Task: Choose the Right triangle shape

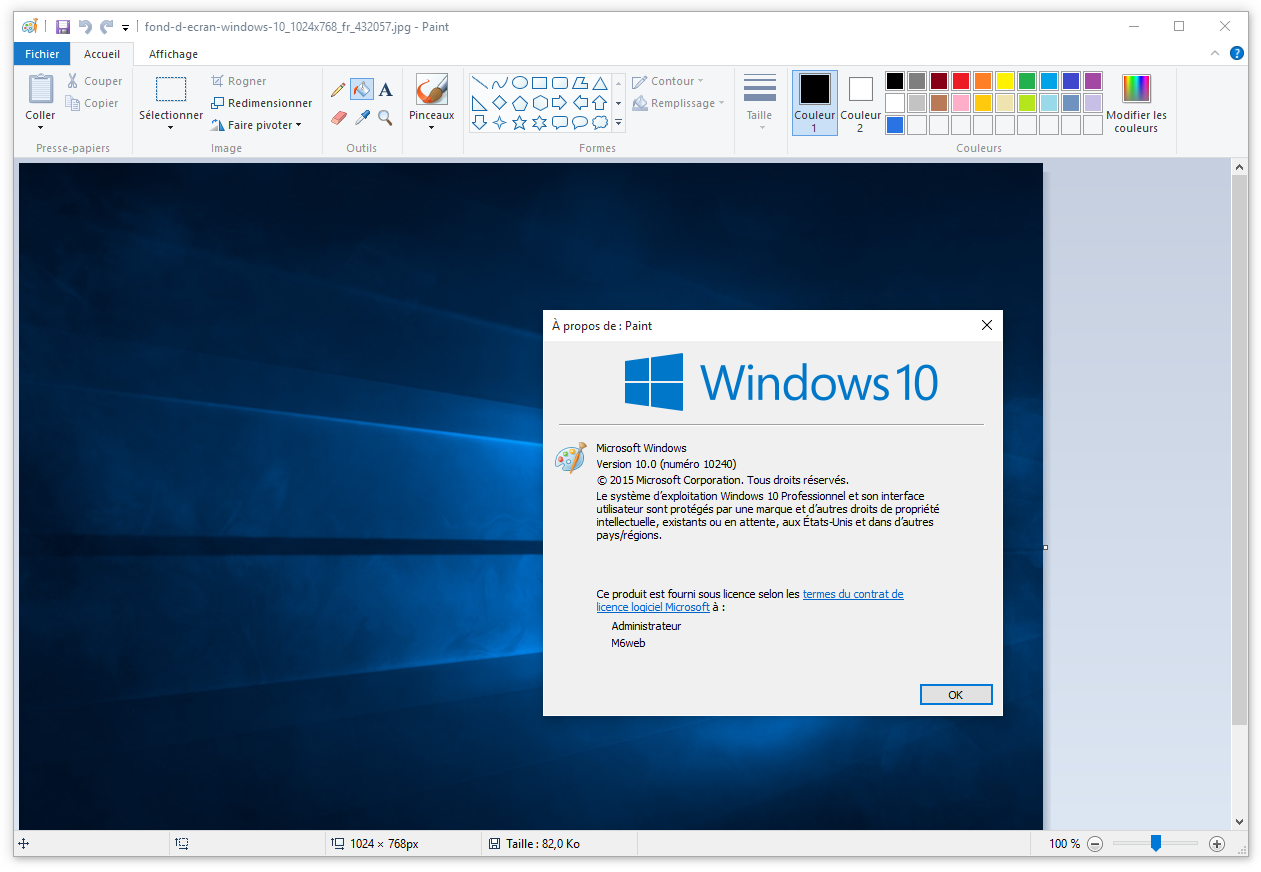Action: tap(480, 103)
